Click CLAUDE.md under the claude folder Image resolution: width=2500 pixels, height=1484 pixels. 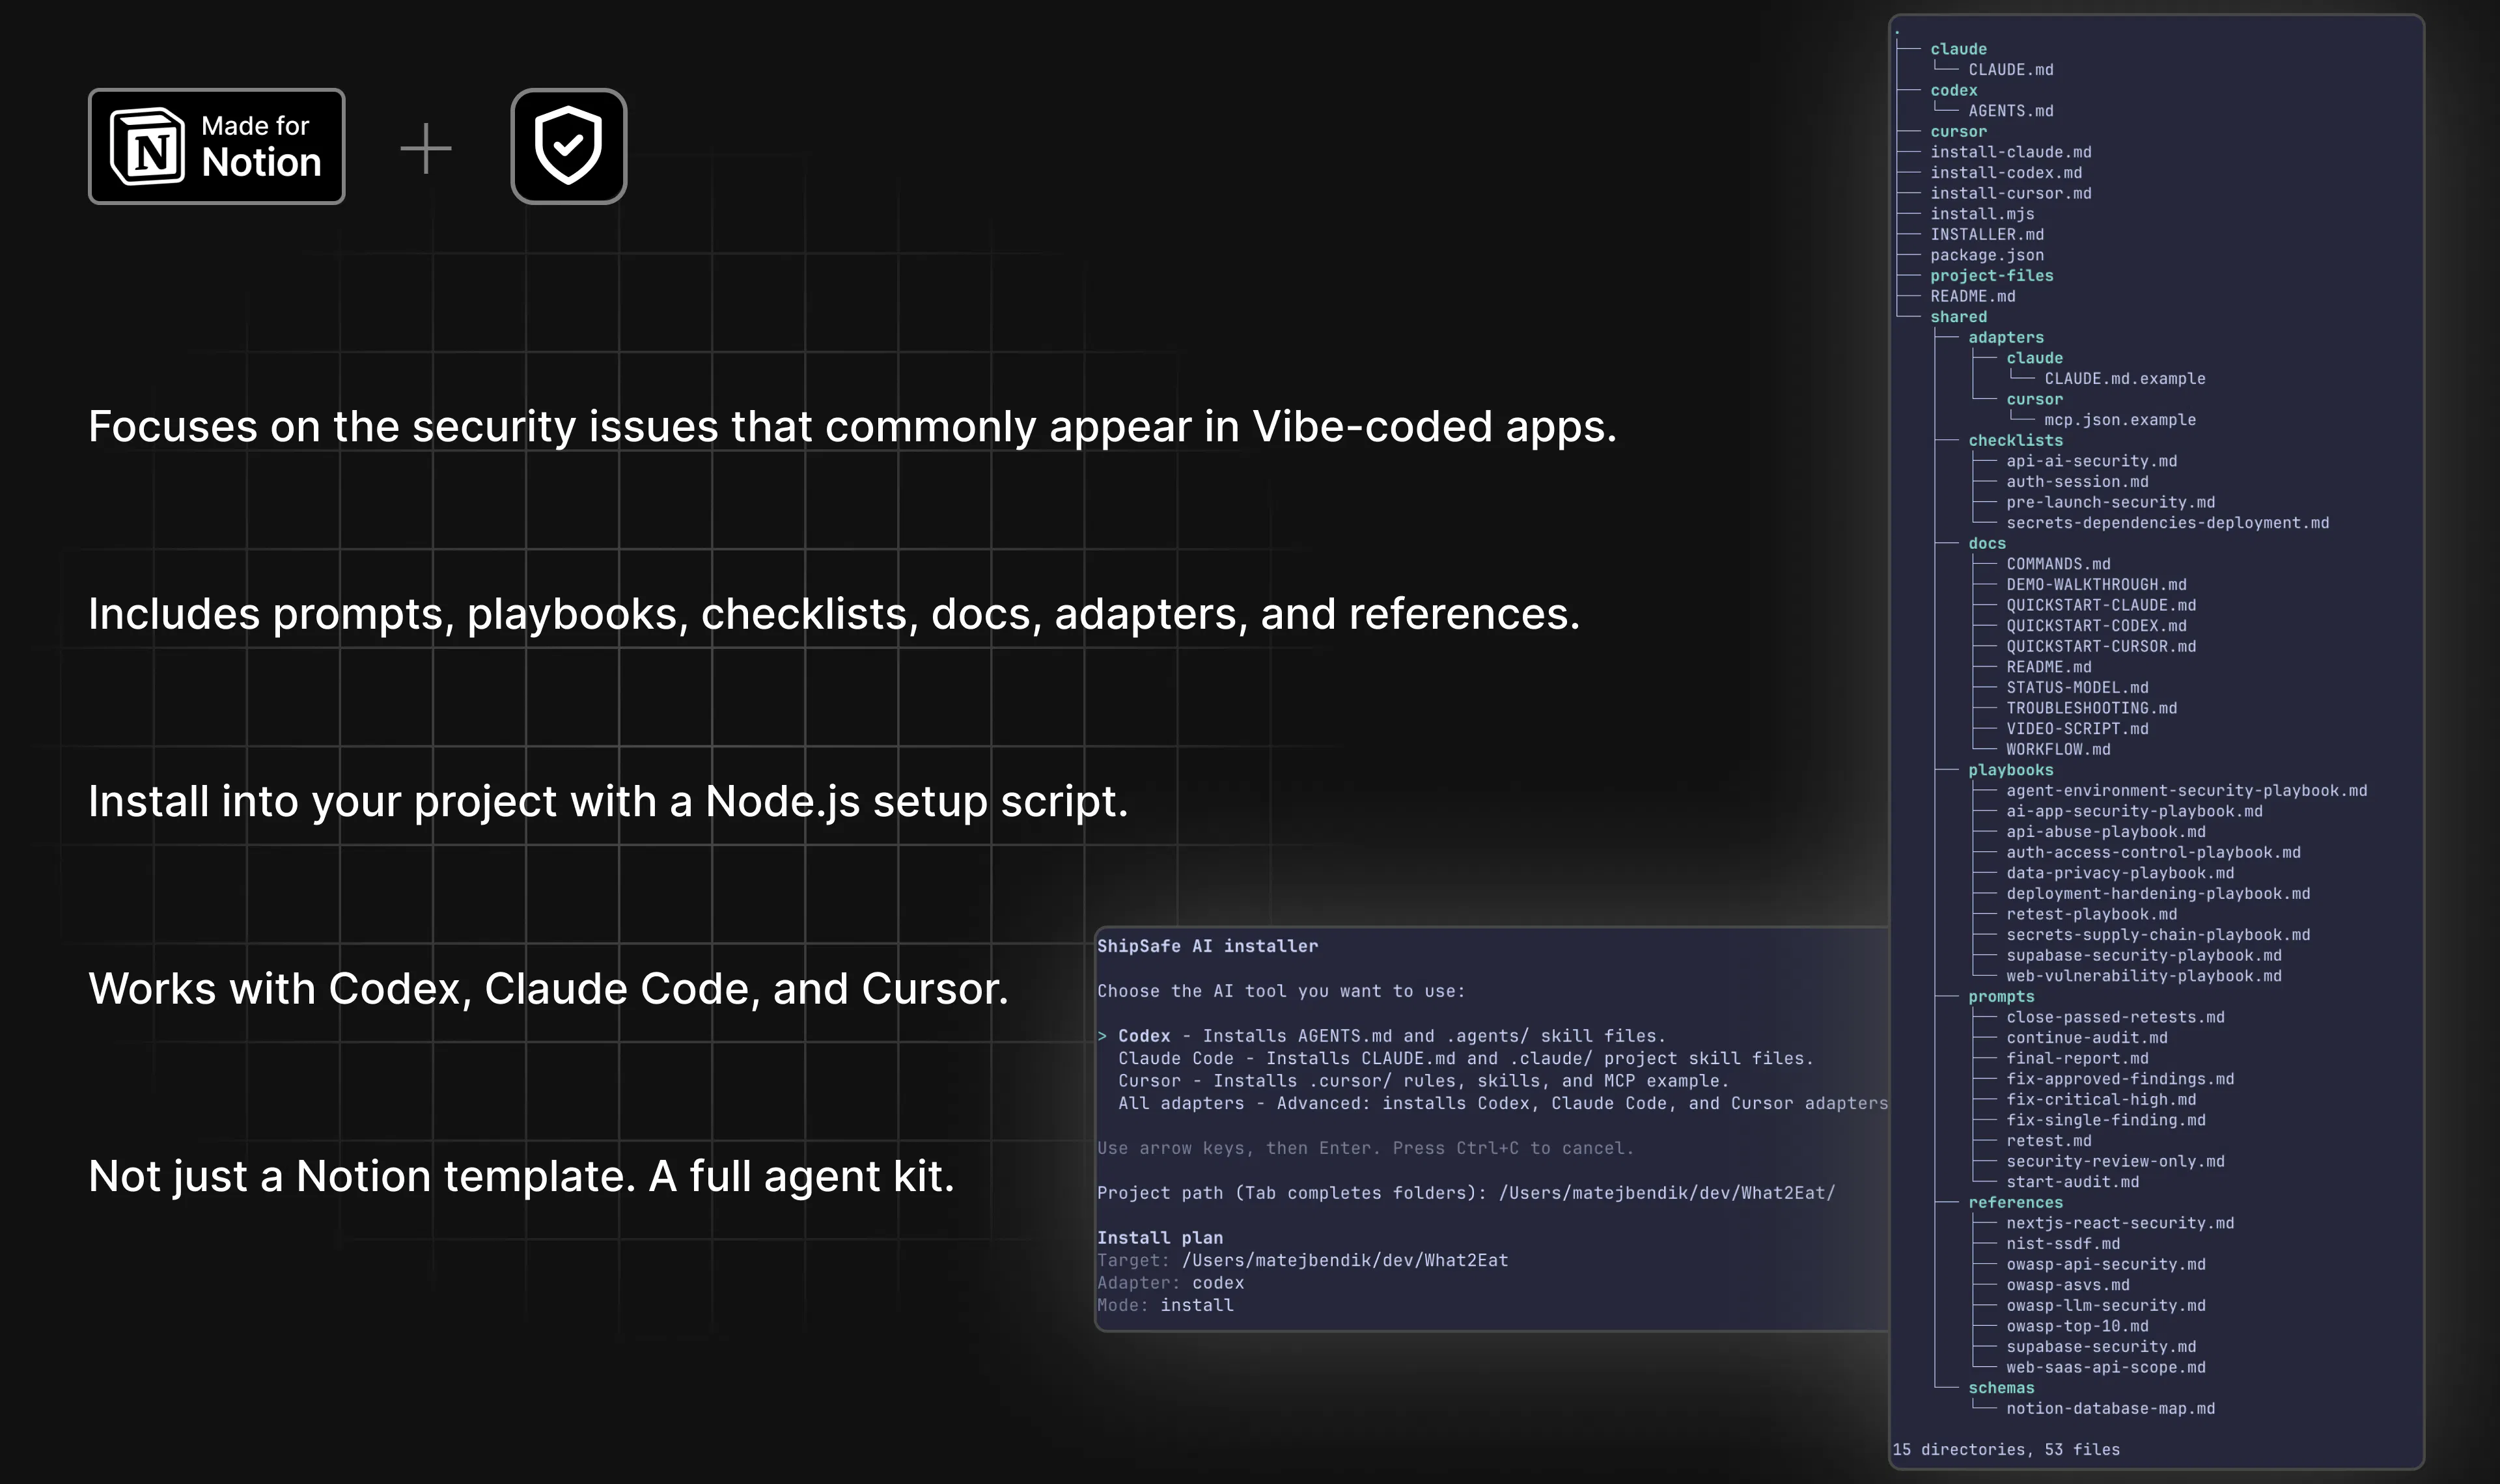click(2011, 70)
